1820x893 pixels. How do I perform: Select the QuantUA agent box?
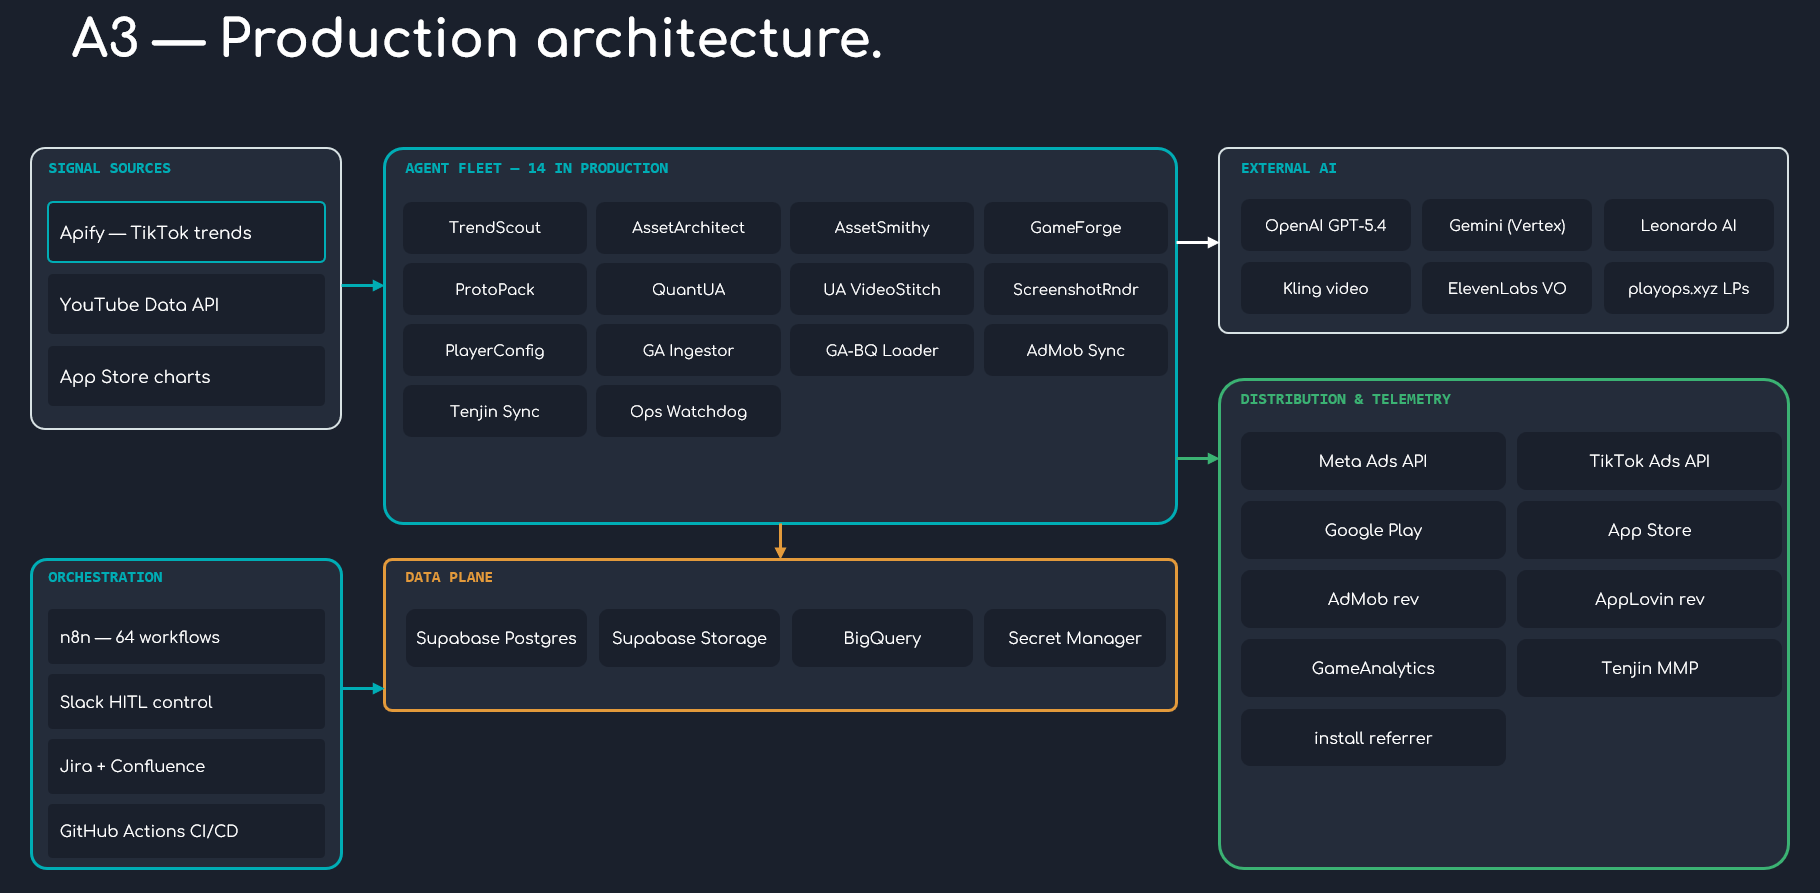coord(688,289)
